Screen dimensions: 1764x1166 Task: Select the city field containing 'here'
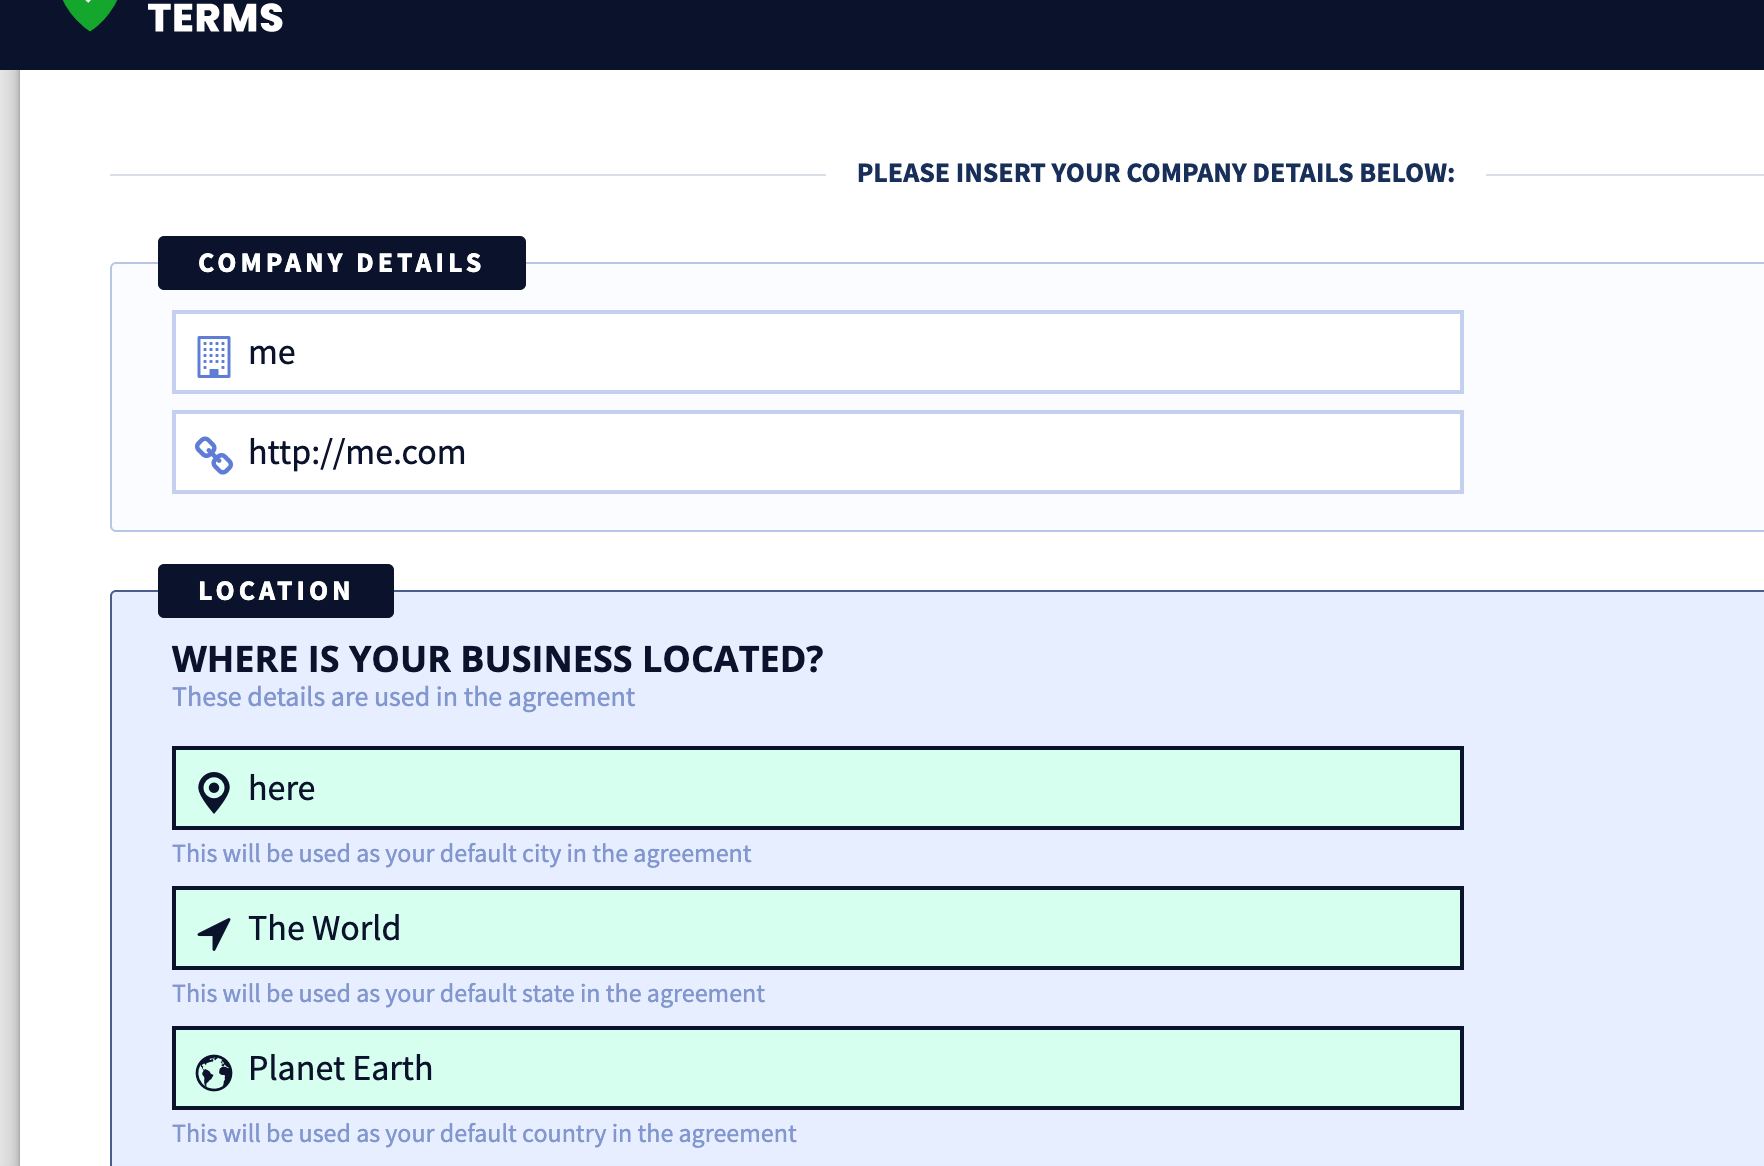(x=817, y=788)
